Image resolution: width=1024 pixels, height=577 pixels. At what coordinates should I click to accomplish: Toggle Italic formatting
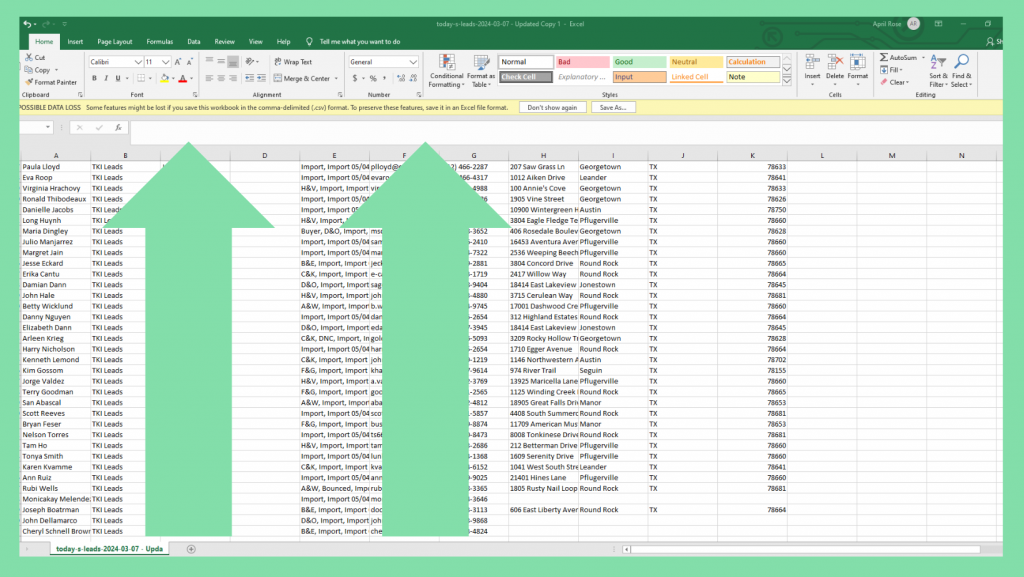click(105, 78)
